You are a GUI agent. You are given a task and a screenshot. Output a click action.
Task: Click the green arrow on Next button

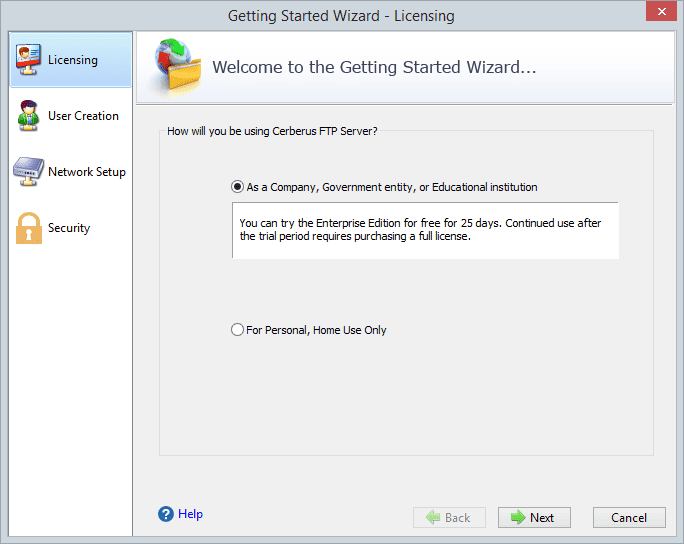click(518, 517)
